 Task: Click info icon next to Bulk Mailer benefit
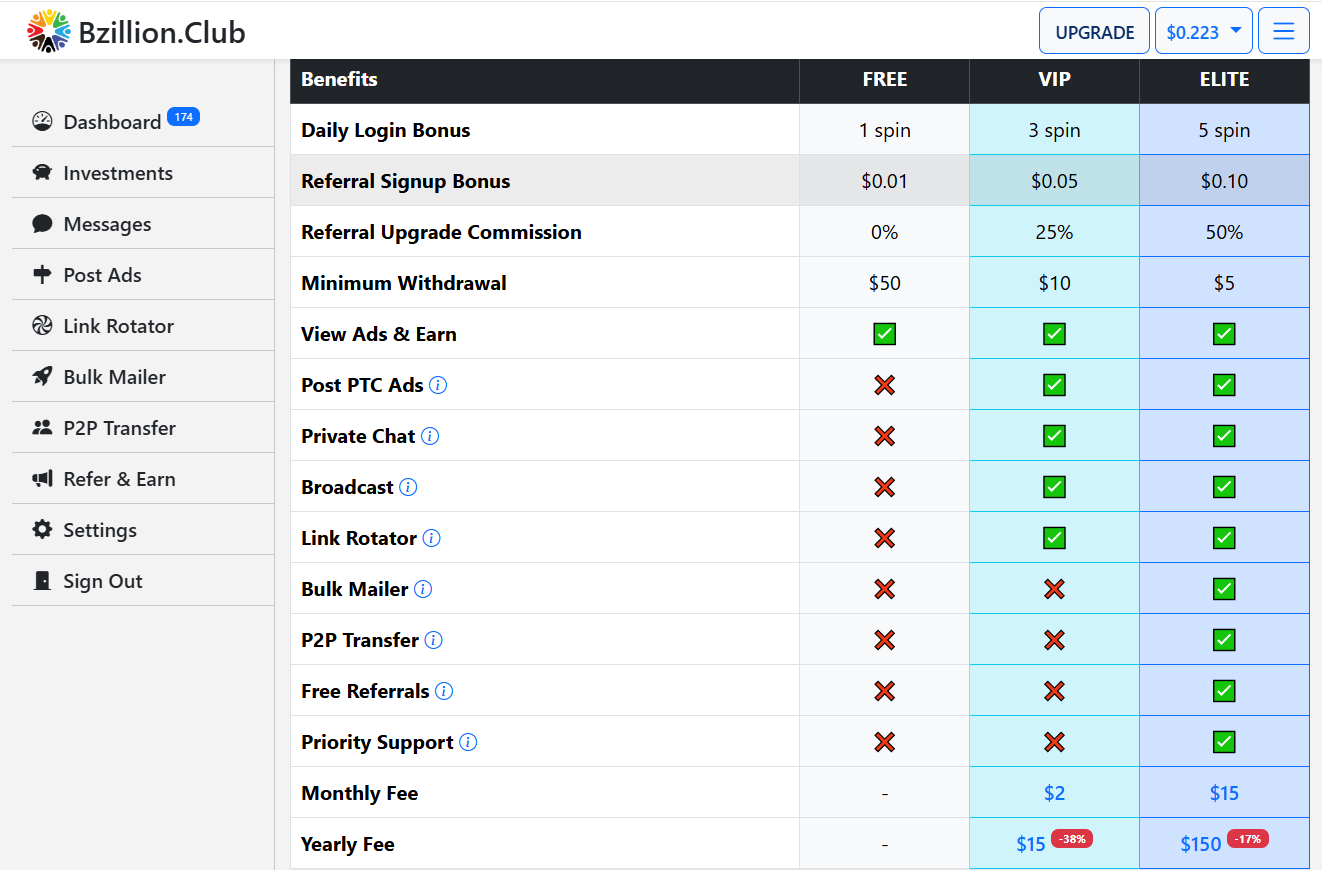tap(423, 589)
